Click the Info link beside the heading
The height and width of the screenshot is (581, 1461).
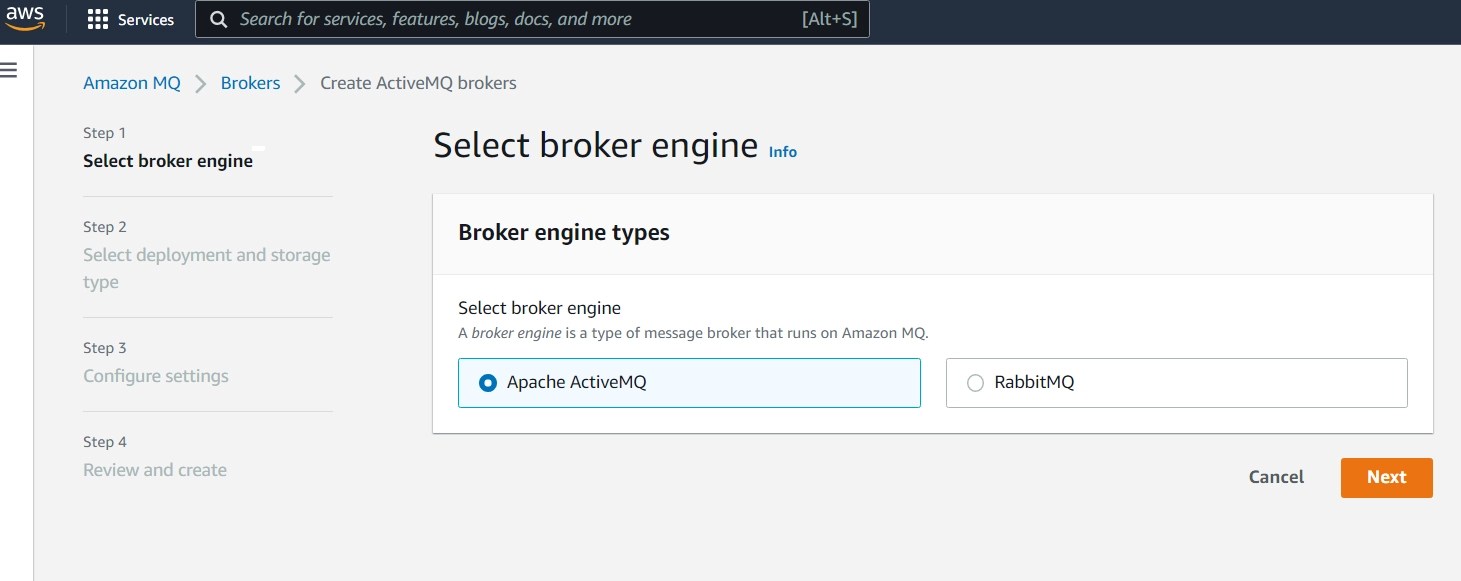click(x=782, y=151)
